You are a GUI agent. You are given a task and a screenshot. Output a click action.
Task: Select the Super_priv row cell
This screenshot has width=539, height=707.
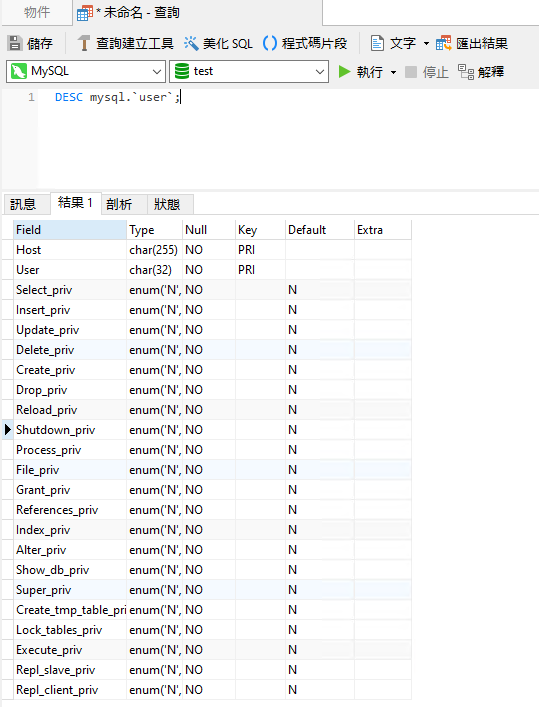tap(70, 590)
